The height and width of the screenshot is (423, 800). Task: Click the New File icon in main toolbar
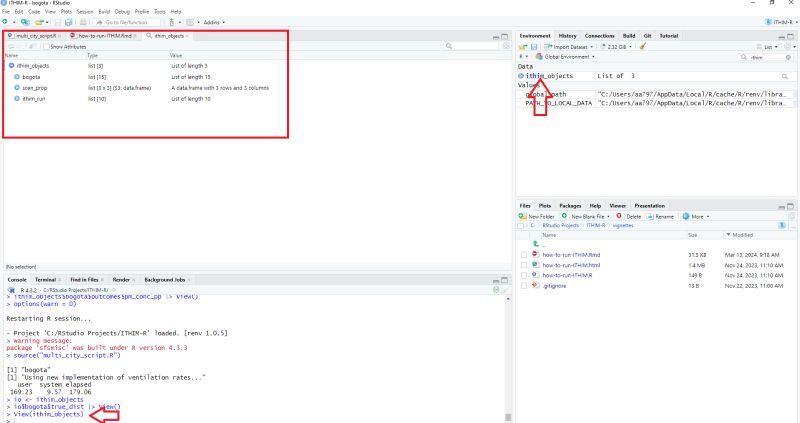click(x=5, y=22)
